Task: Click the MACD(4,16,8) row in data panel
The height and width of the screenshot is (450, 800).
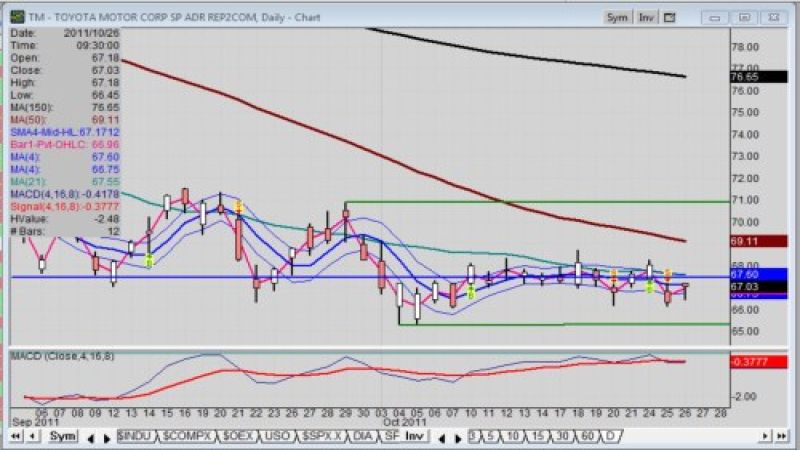Action: tap(65, 194)
